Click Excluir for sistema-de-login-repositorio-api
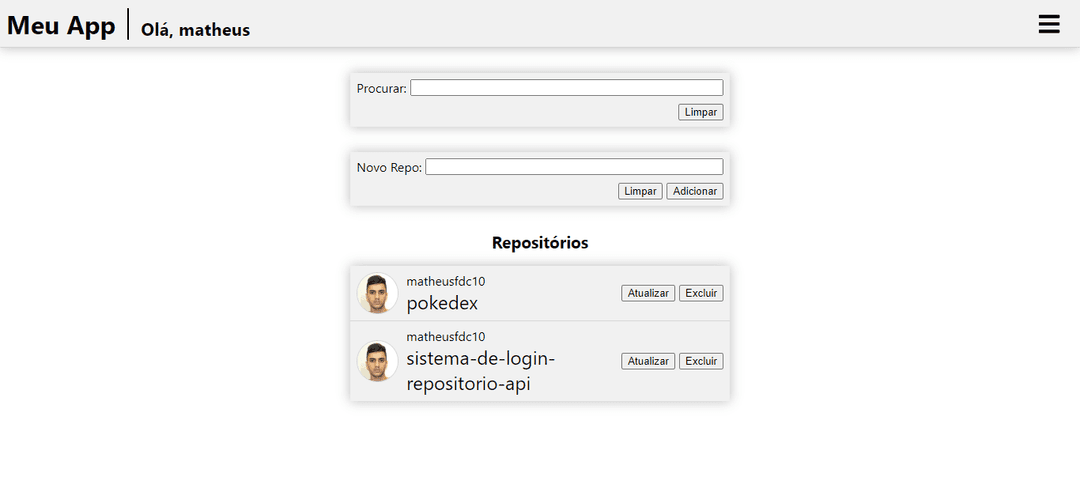Viewport: 1080px width, 493px height. pyautogui.click(x=701, y=361)
